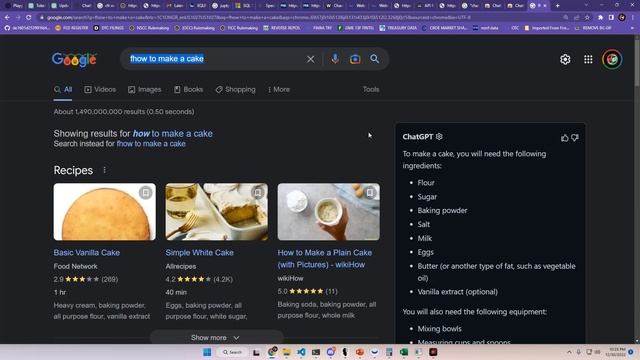Switch to the Books tab
Viewport: 640px width, 360px height.
pyautogui.click(x=189, y=89)
